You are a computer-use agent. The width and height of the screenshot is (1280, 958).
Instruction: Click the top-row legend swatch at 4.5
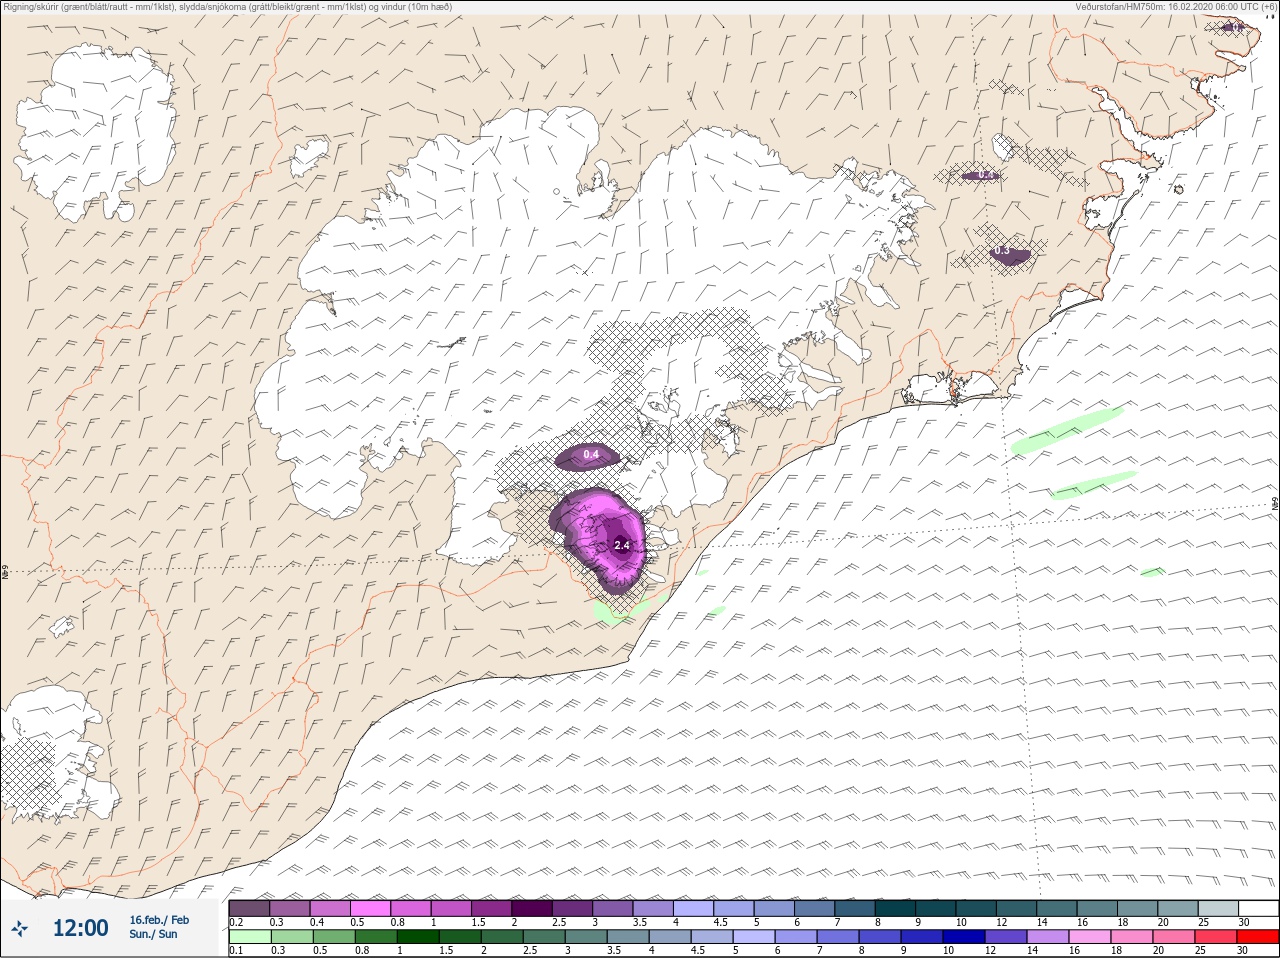pyautogui.click(x=735, y=908)
